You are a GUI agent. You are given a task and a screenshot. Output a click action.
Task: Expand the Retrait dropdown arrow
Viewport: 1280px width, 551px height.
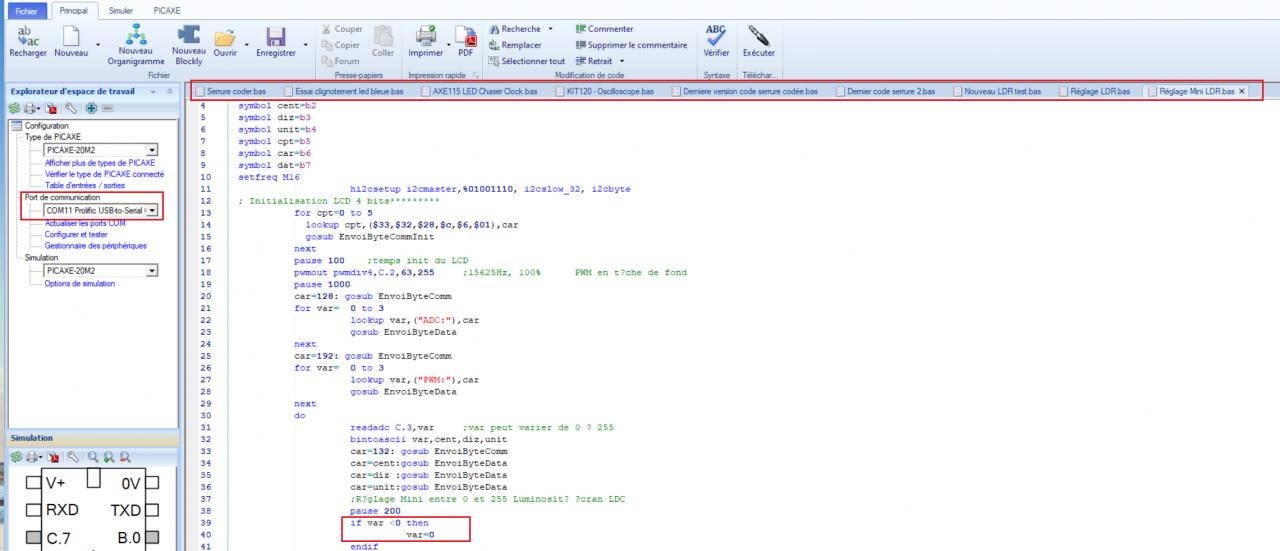[621, 61]
